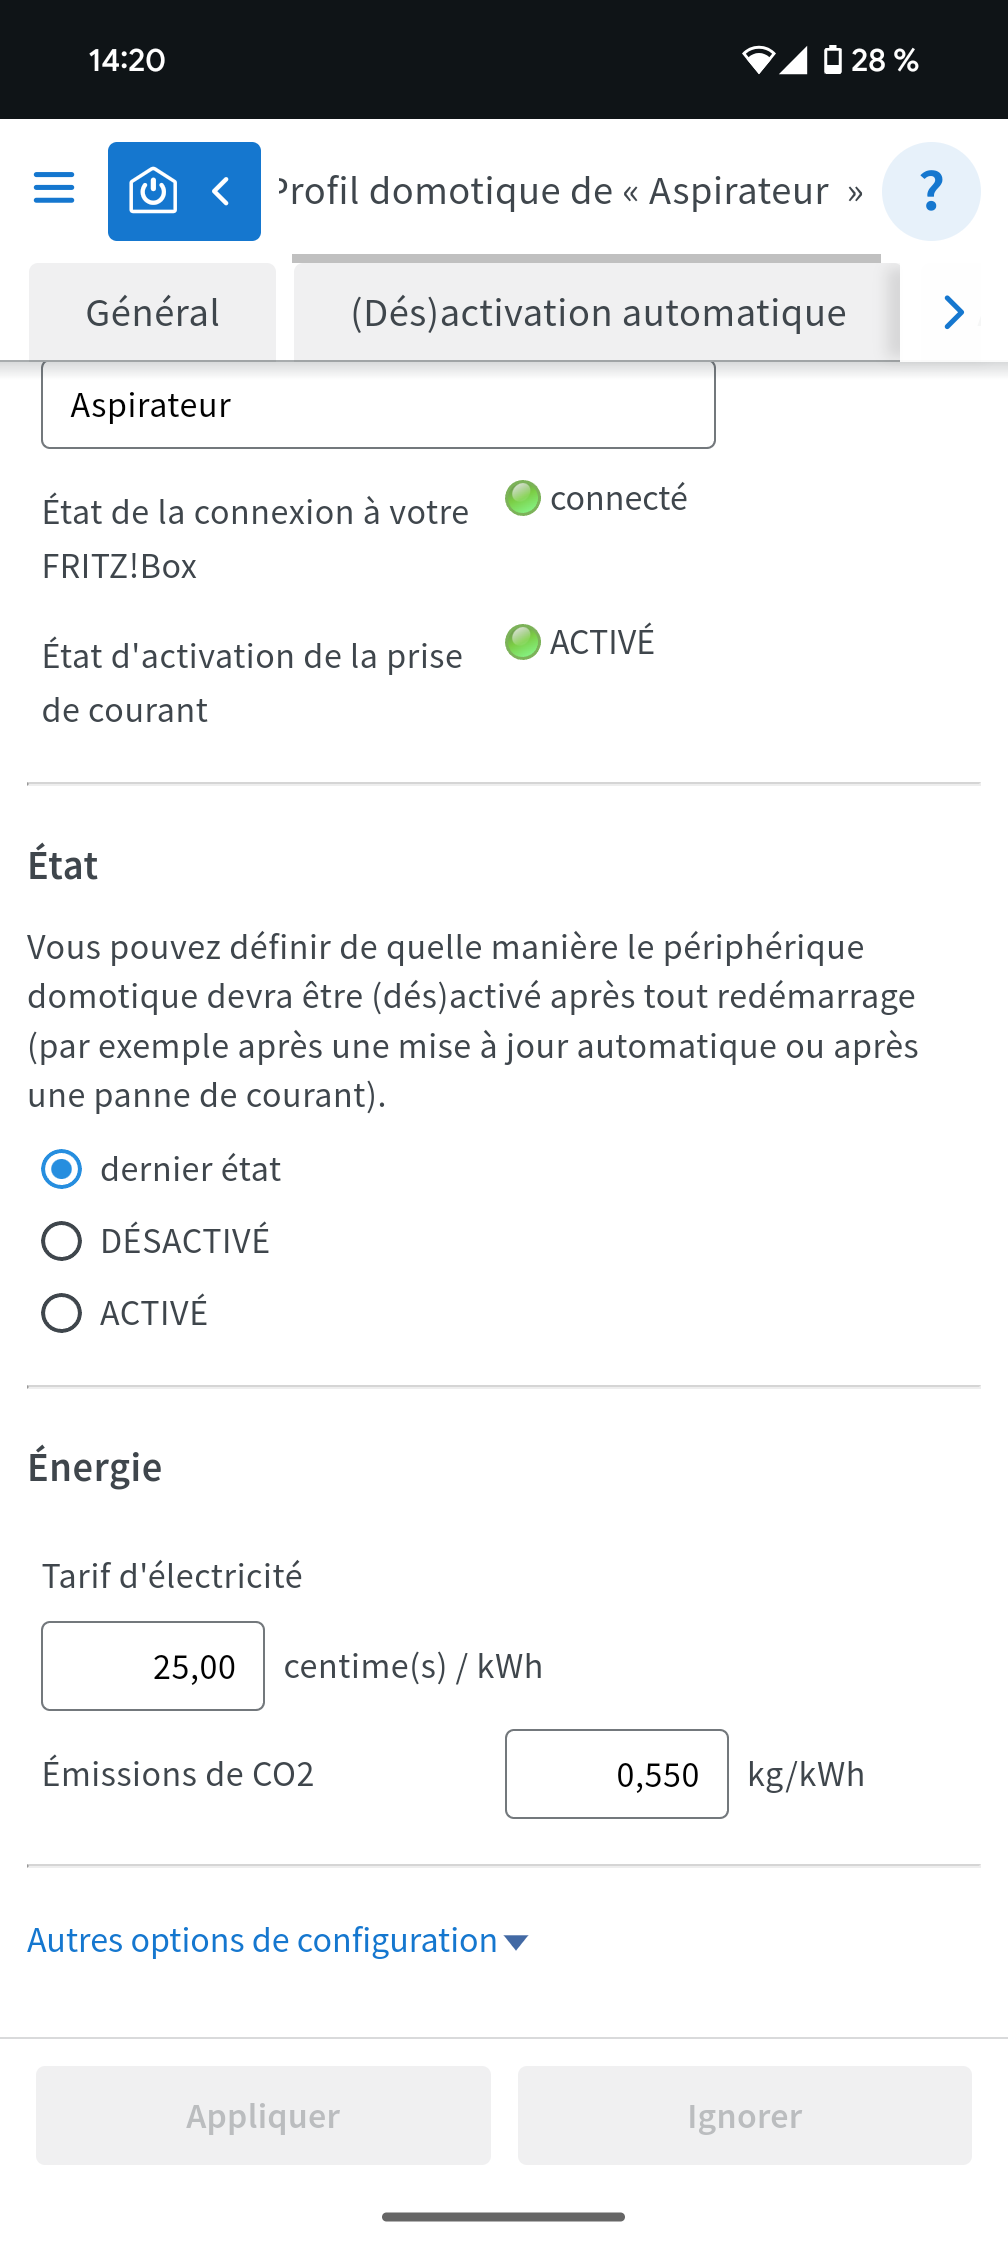1008x2244 pixels.
Task: Open help with the question mark
Action: click(930, 191)
